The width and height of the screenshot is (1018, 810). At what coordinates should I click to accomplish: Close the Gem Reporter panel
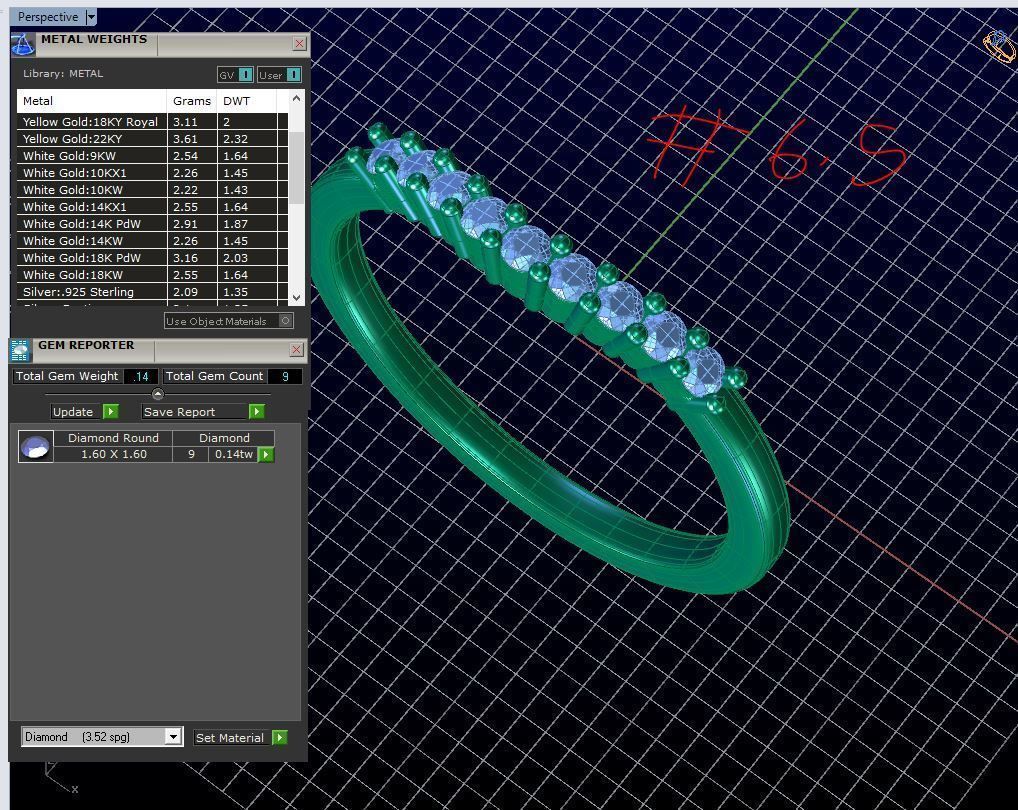pyautogui.click(x=297, y=350)
